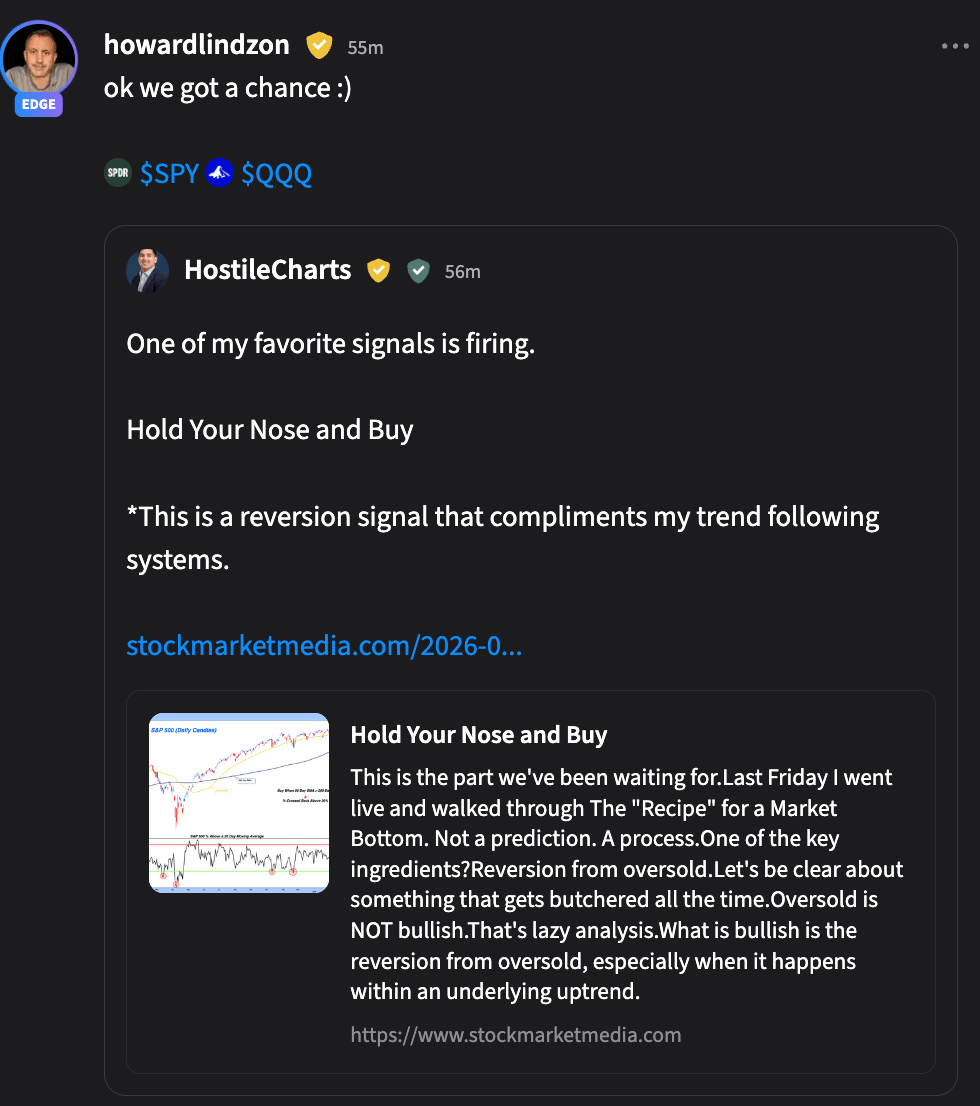980x1106 pixels.
Task: Open the S&P 500 chart thumbnail
Action: pyautogui.click(x=238, y=803)
